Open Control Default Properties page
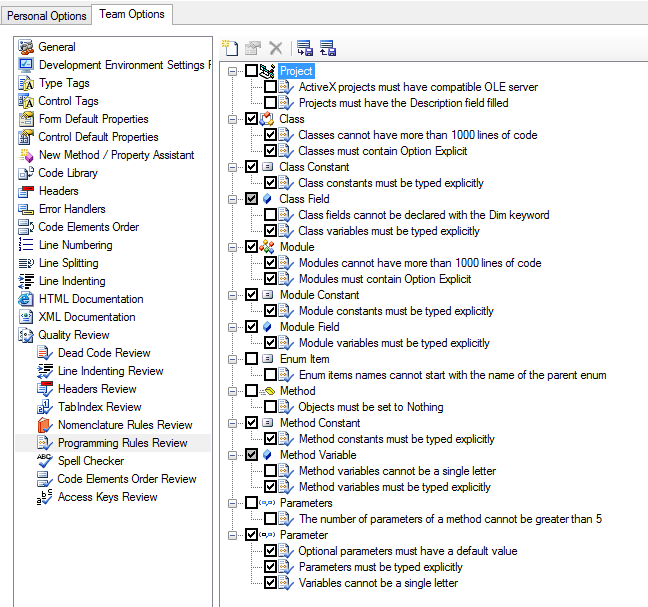Image resolution: width=648 pixels, height=607 pixels. tap(98, 137)
